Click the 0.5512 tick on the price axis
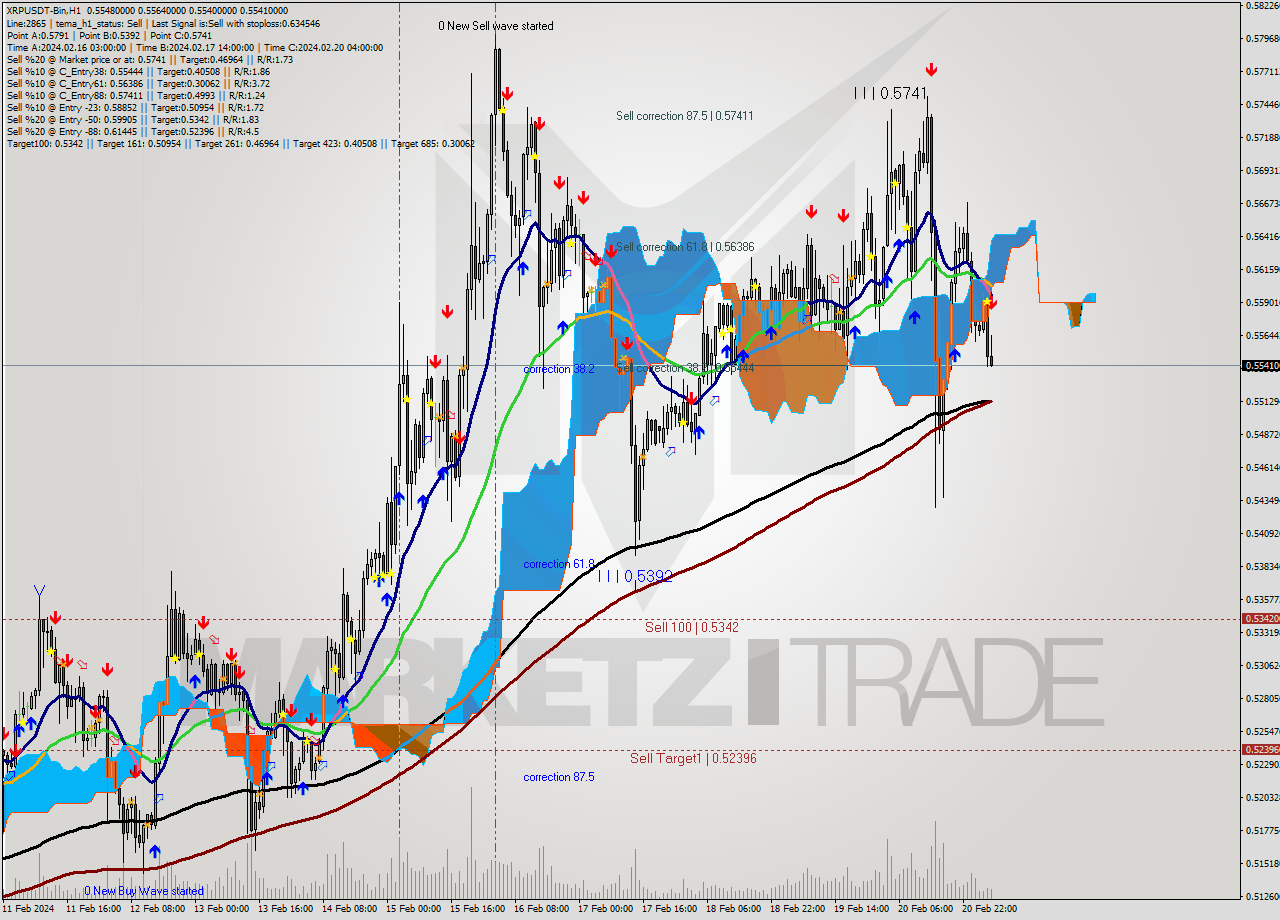The width and height of the screenshot is (1280, 920). click(x=1262, y=402)
